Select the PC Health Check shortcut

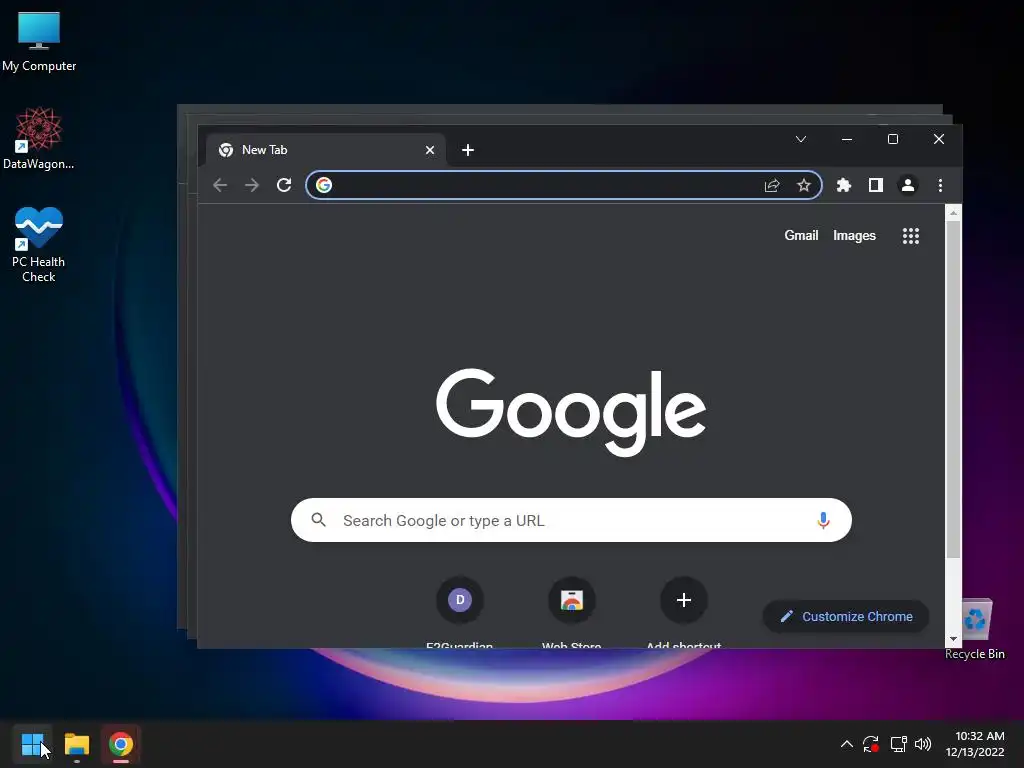pos(39,244)
